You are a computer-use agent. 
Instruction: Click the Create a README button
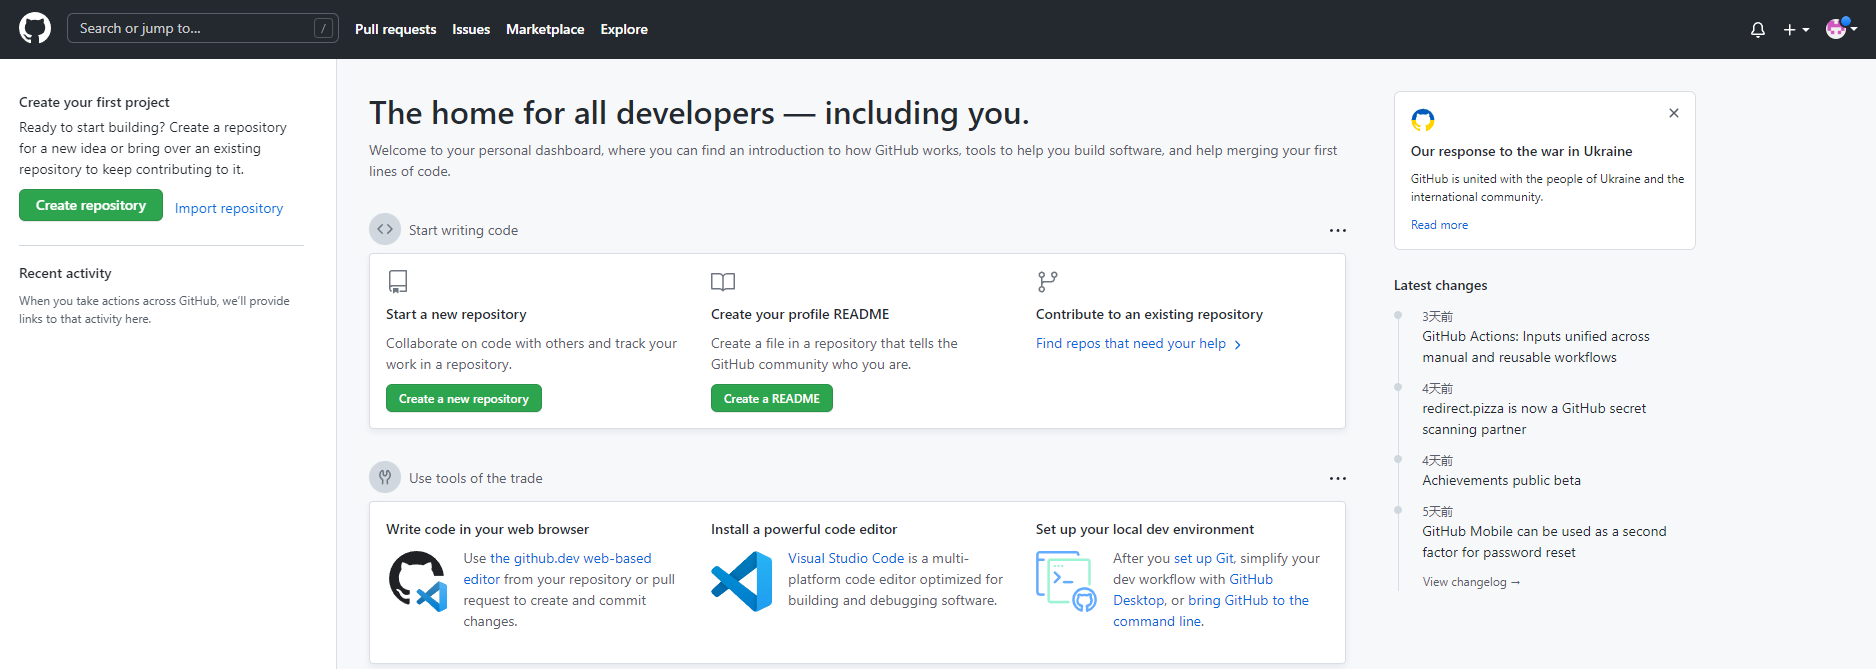point(771,399)
